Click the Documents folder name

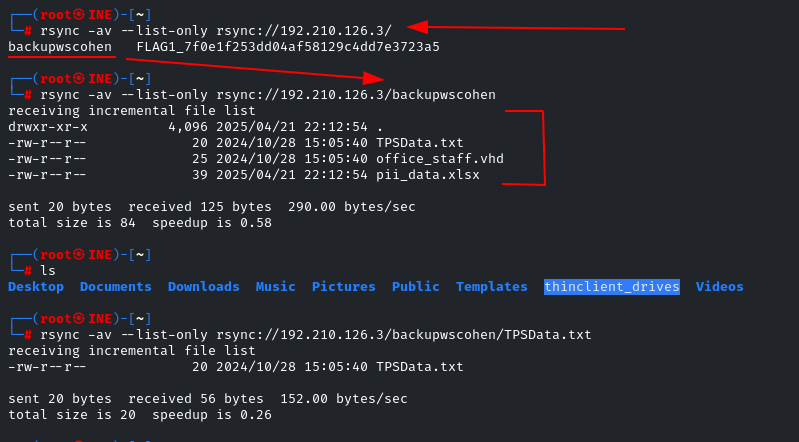pos(116,287)
